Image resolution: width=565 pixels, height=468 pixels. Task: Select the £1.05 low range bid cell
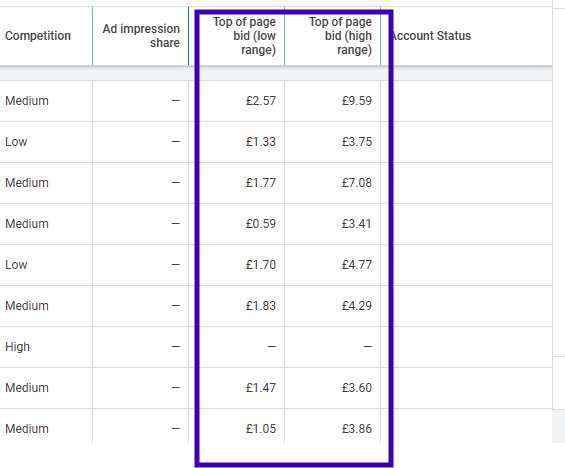coord(261,429)
